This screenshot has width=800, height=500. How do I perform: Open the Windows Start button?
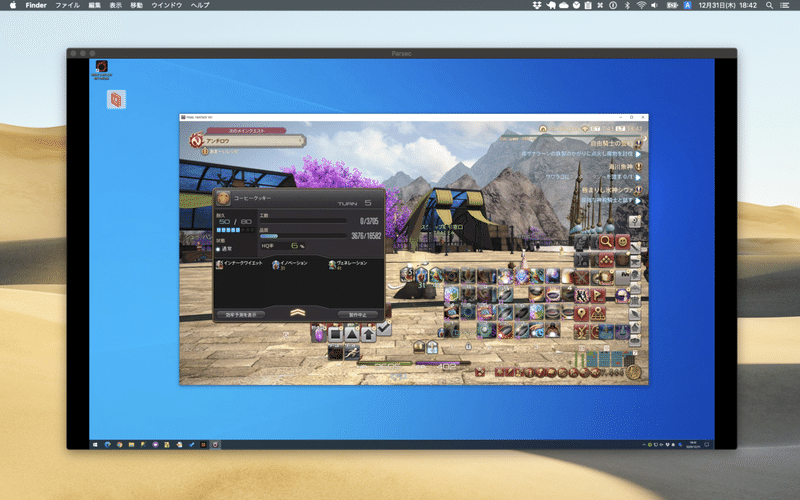coord(95,444)
